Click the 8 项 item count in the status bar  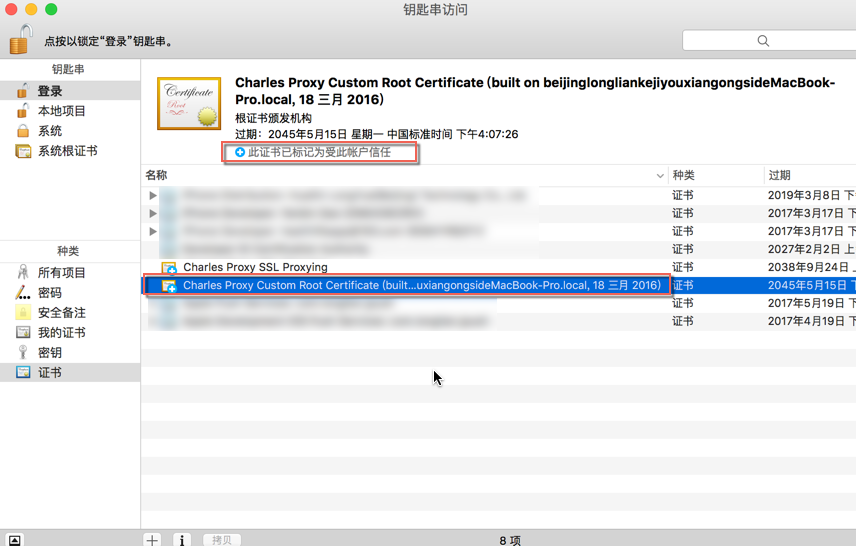(510, 540)
